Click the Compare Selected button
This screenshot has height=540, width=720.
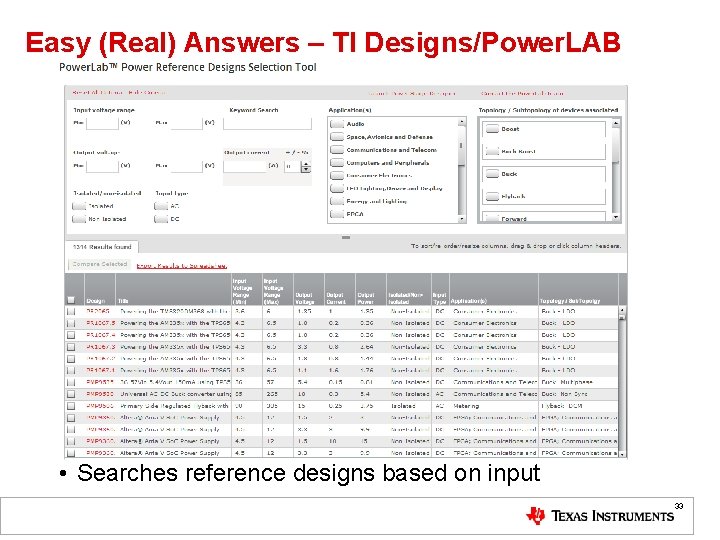click(100, 264)
